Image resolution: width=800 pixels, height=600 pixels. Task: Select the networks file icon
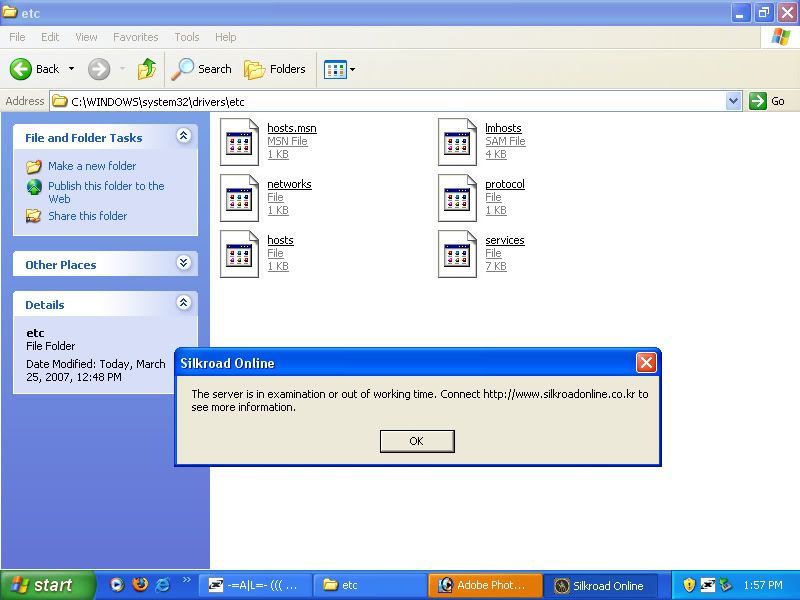coord(239,198)
